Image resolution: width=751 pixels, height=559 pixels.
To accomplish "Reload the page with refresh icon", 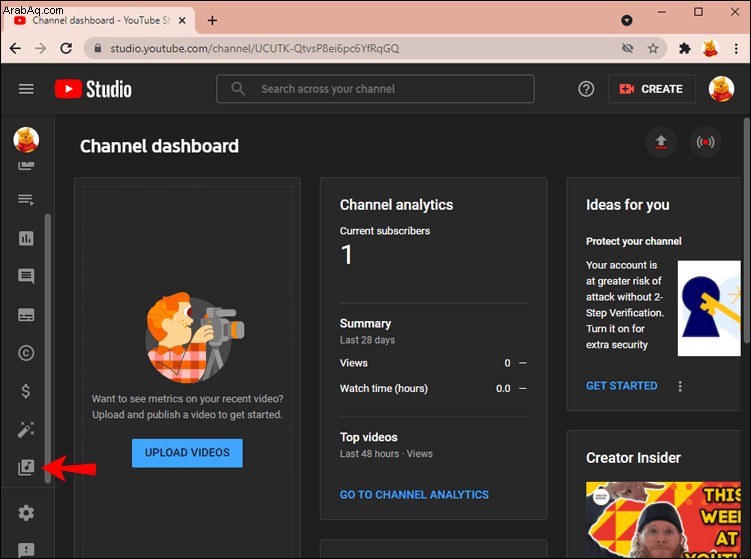I will [x=66, y=48].
